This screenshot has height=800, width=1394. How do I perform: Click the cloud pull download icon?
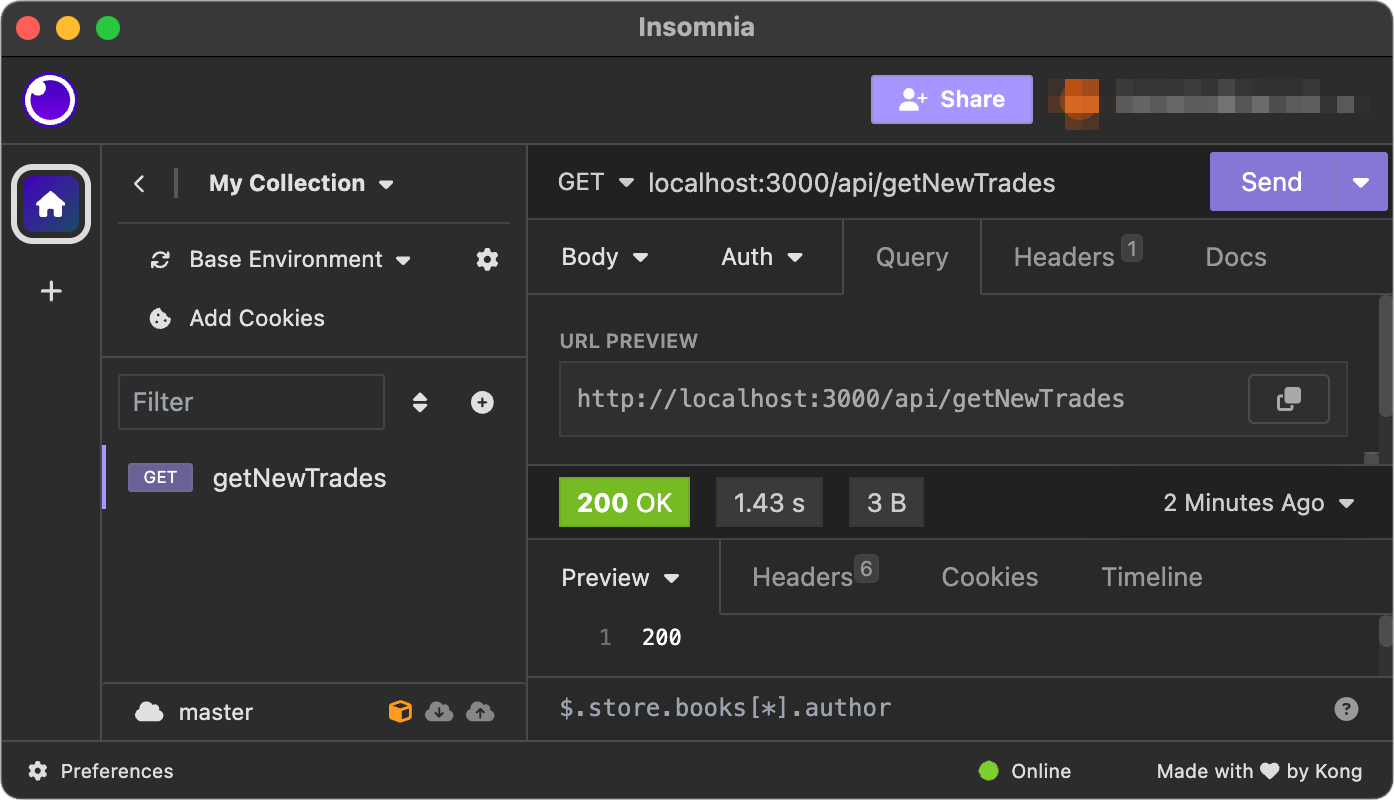pos(439,711)
